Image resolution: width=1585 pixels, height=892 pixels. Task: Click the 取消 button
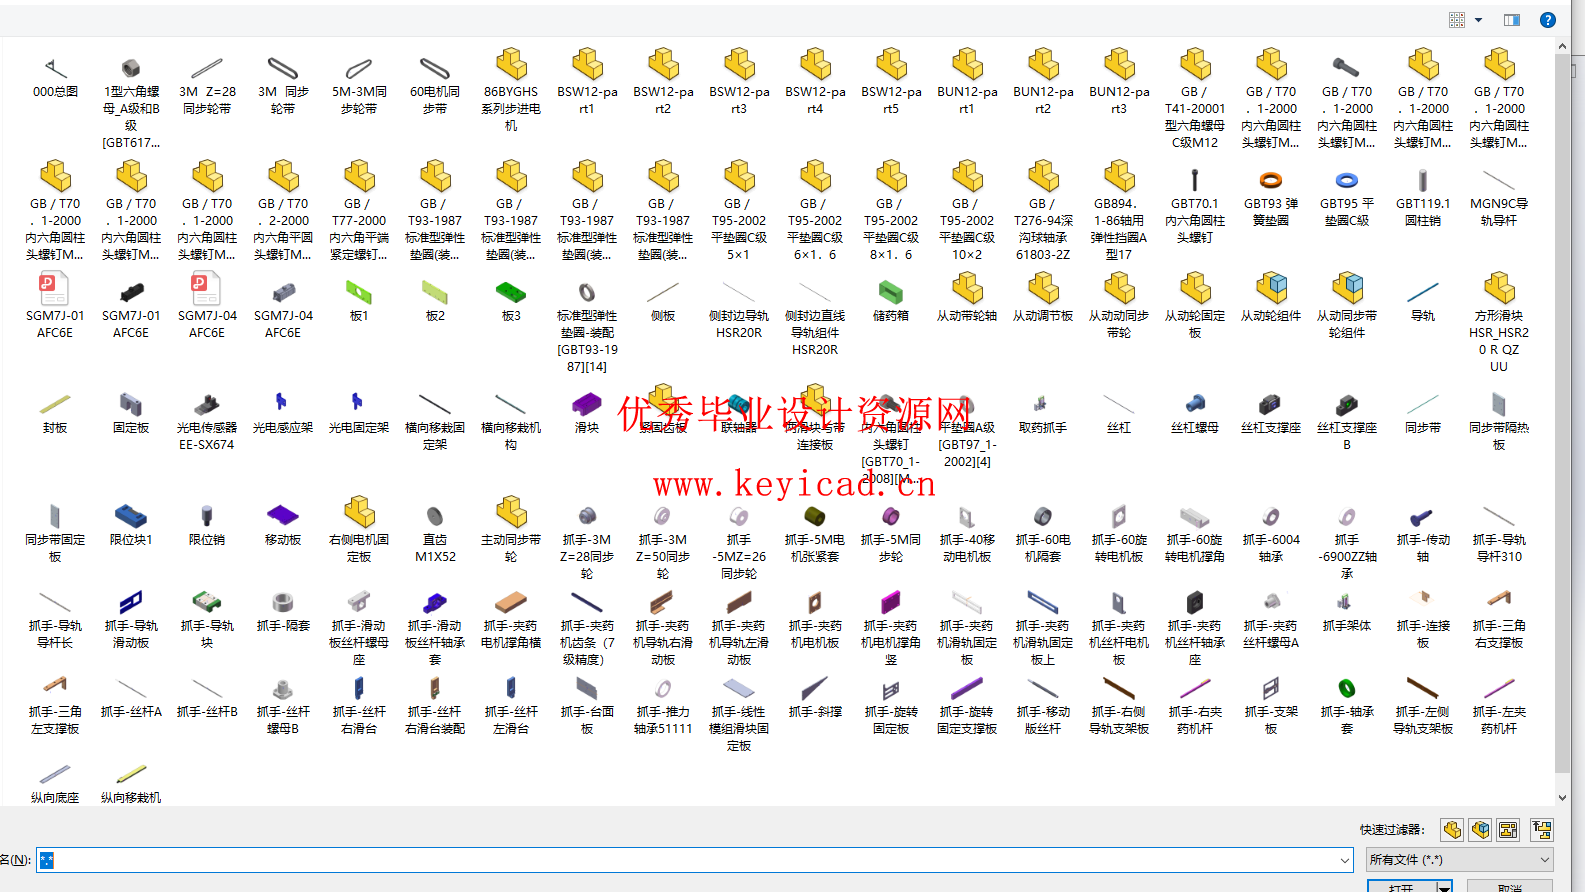tap(1509, 887)
